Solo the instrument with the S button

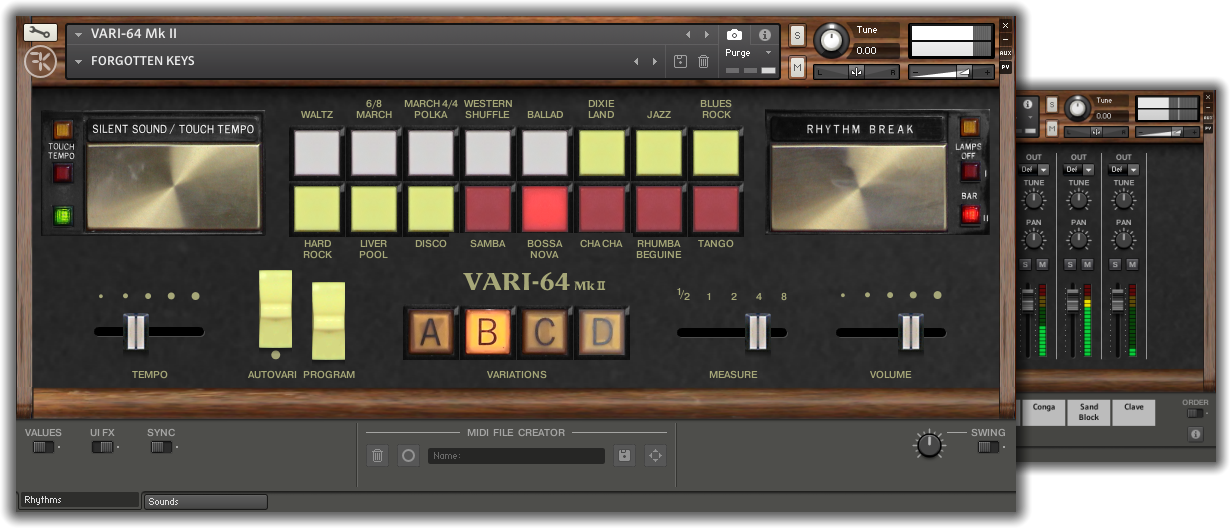(x=797, y=35)
